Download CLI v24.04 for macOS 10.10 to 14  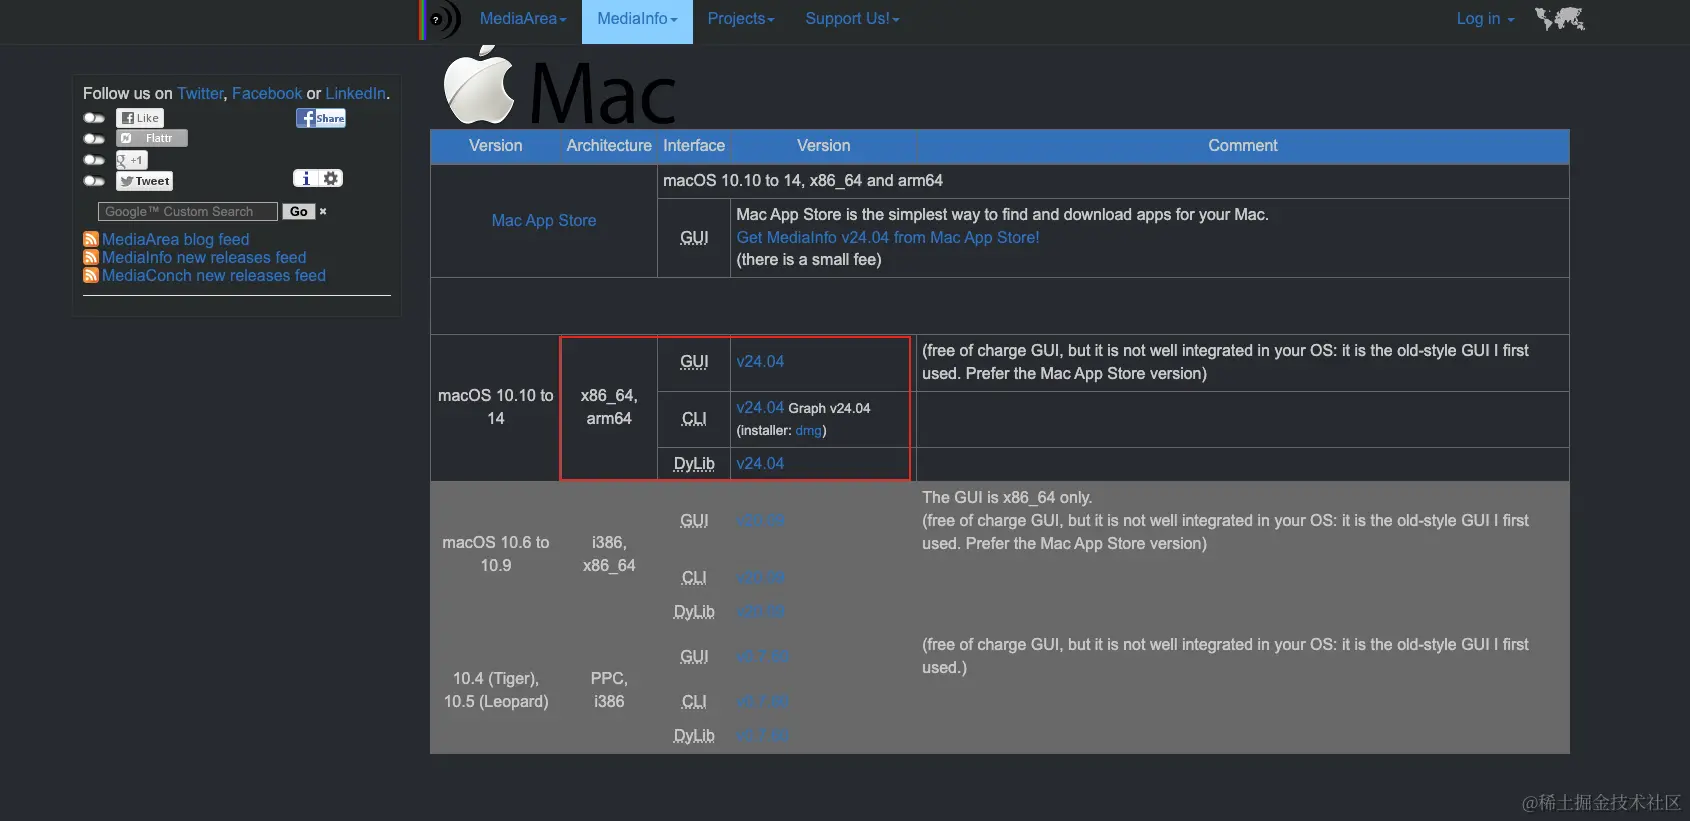(x=760, y=407)
